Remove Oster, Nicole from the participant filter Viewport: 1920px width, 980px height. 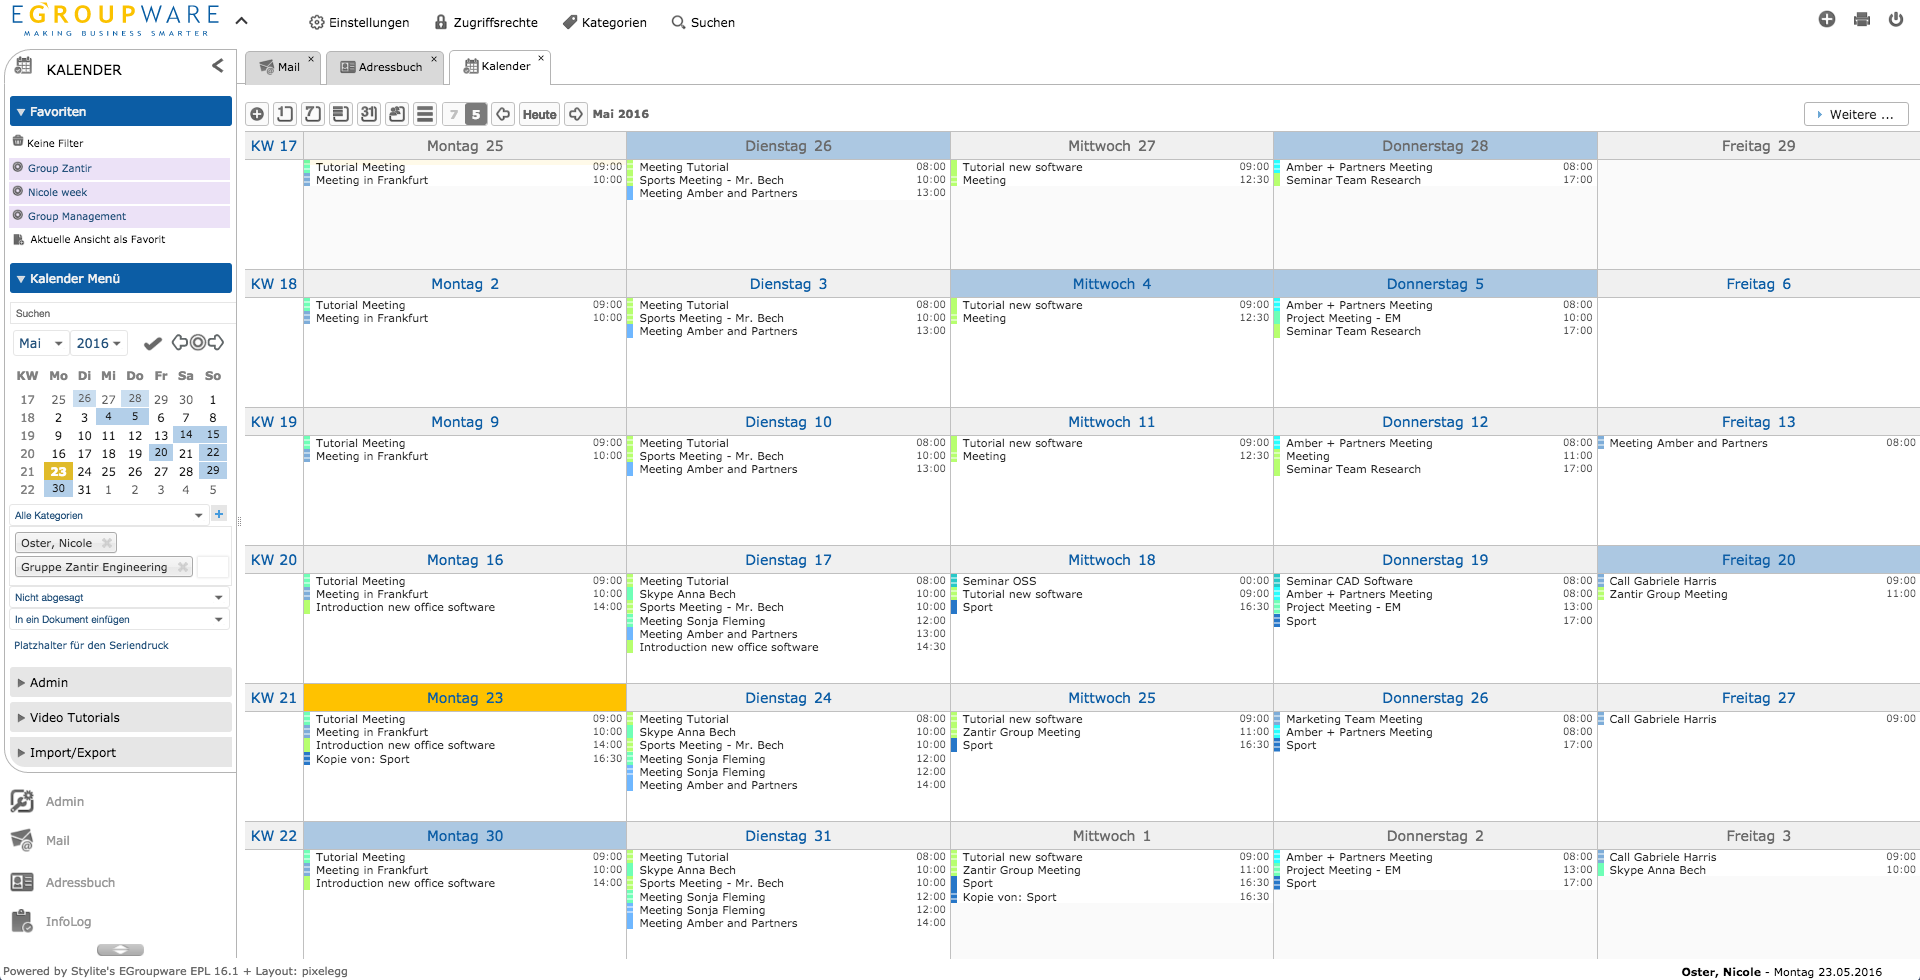pos(107,543)
